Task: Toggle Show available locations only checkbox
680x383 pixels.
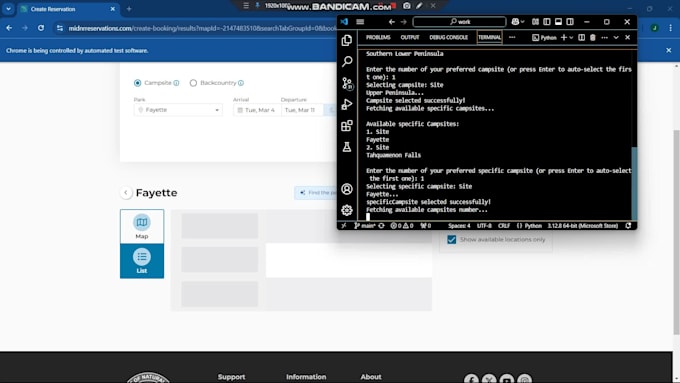Action: pyautogui.click(x=451, y=239)
